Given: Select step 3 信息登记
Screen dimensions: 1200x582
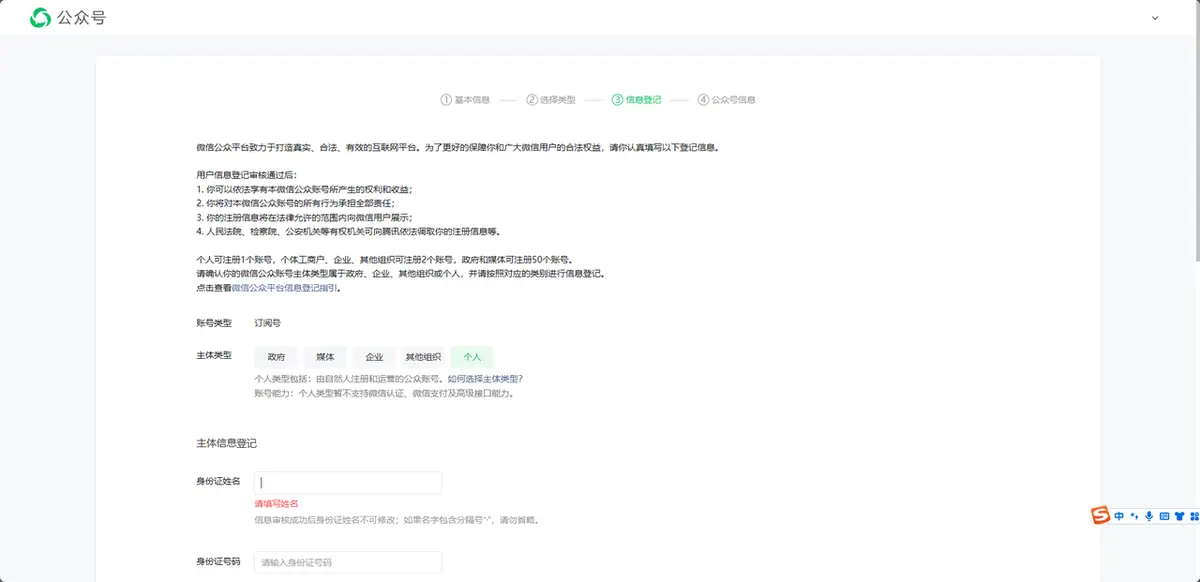Looking at the screenshot, I should tap(636, 100).
